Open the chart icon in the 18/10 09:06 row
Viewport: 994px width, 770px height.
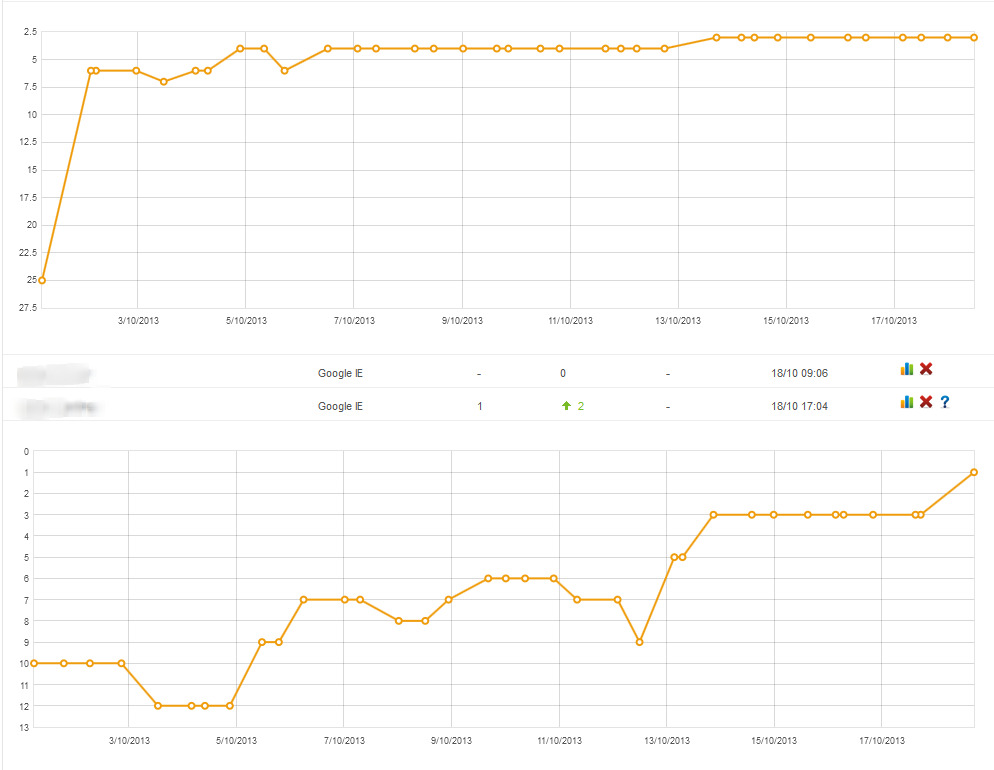click(907, 369)
